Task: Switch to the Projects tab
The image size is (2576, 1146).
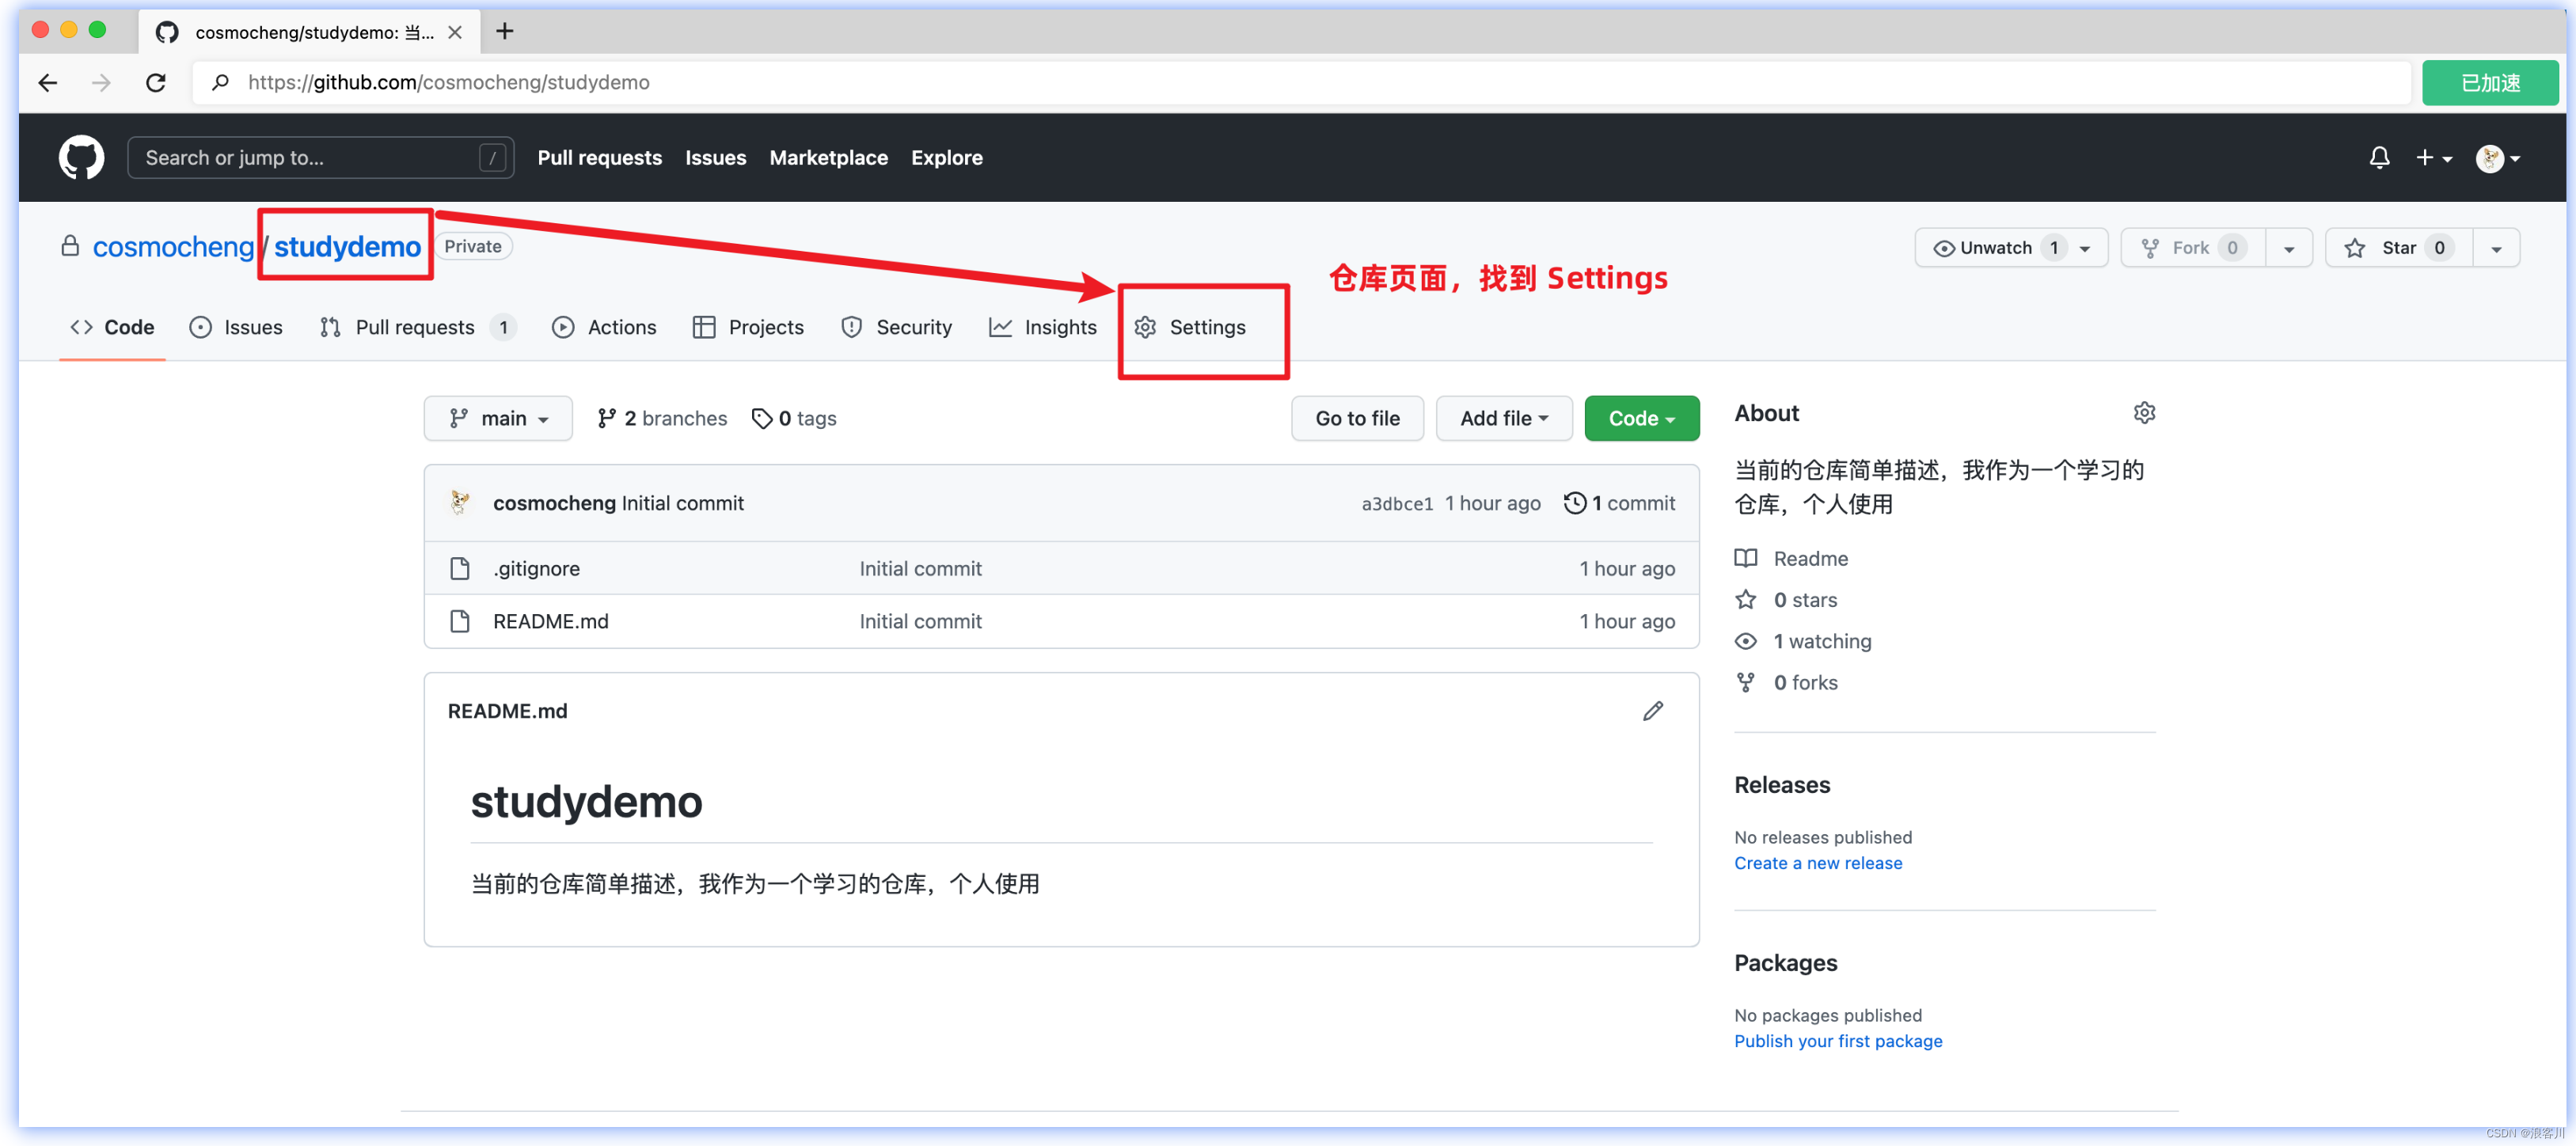Action: click(748, 327)
